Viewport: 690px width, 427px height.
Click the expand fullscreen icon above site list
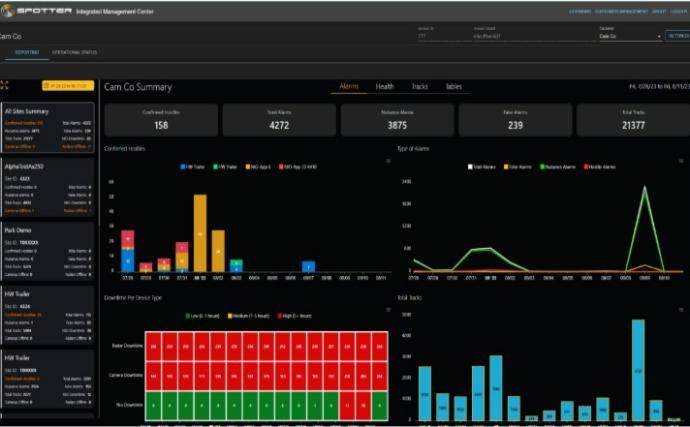click(x=5, y=86)
